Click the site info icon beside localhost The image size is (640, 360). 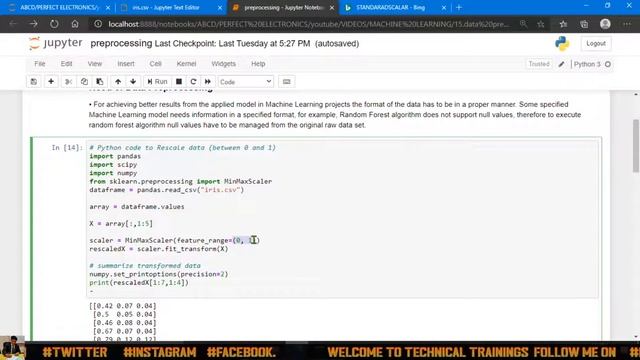click(x=98, y=24)
